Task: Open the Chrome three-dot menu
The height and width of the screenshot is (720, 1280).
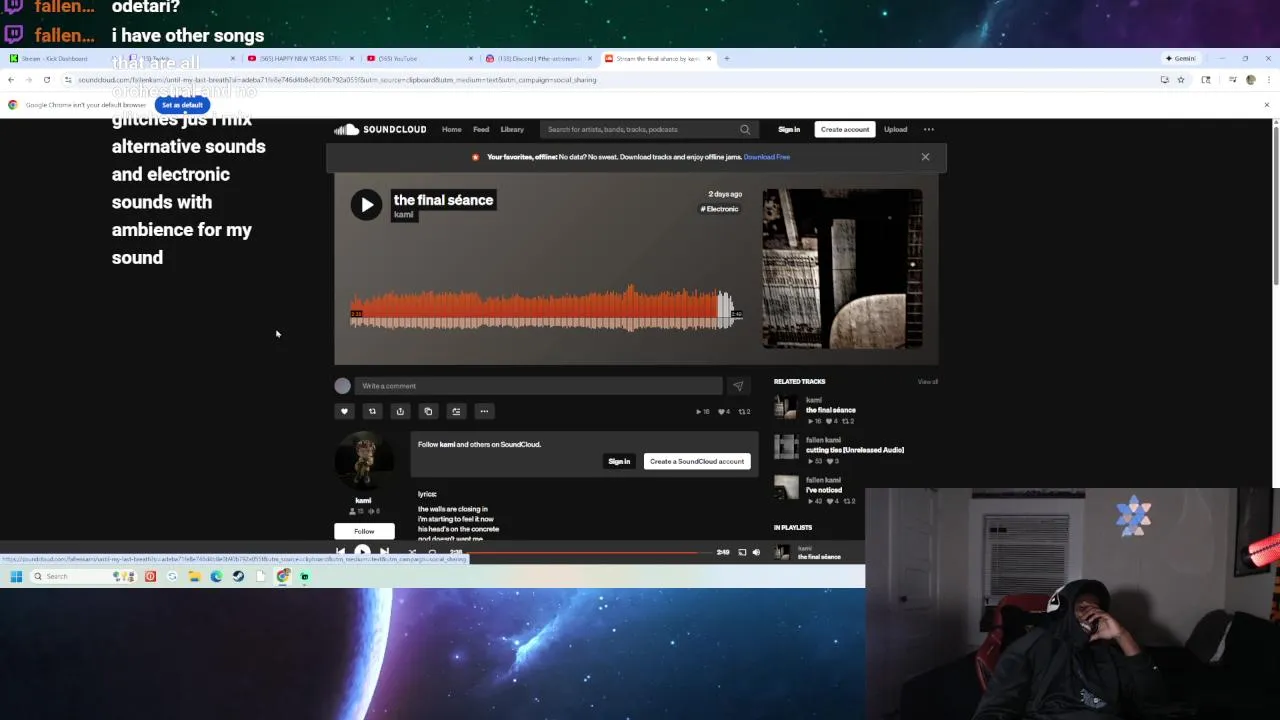Action: coord(1267,80)
